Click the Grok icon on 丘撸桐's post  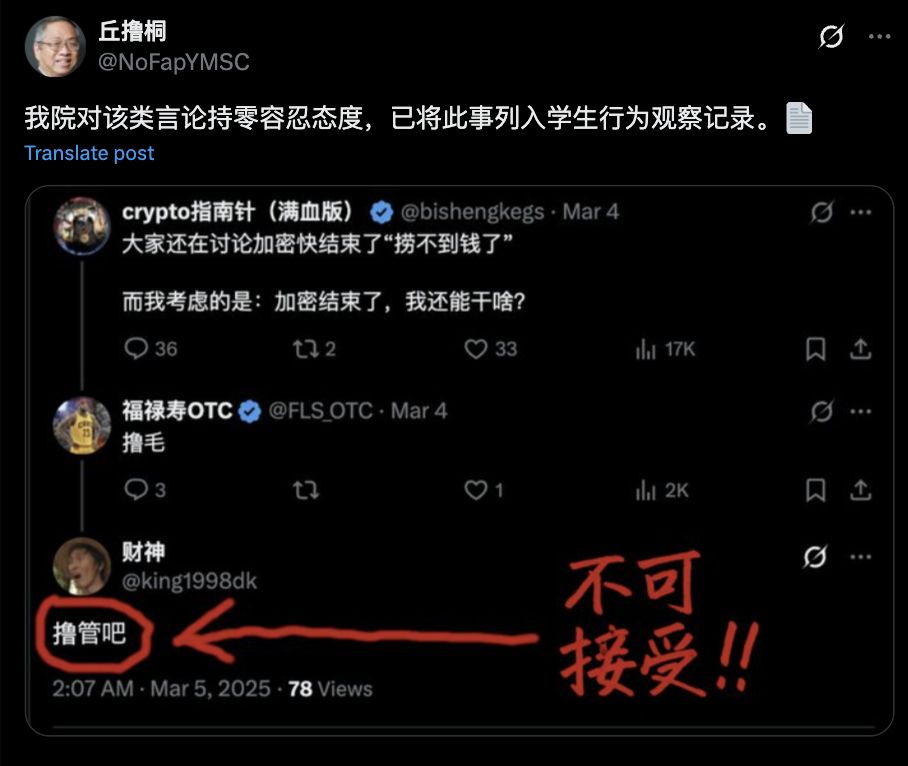[x=831, y=36]
